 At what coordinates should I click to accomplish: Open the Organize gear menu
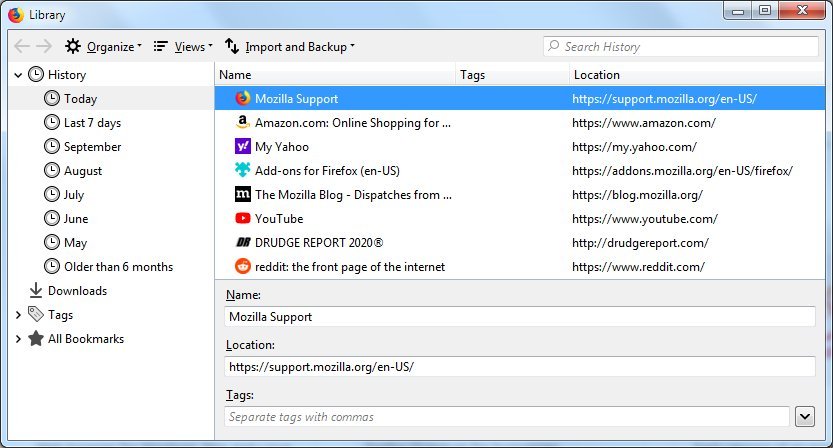104,47
